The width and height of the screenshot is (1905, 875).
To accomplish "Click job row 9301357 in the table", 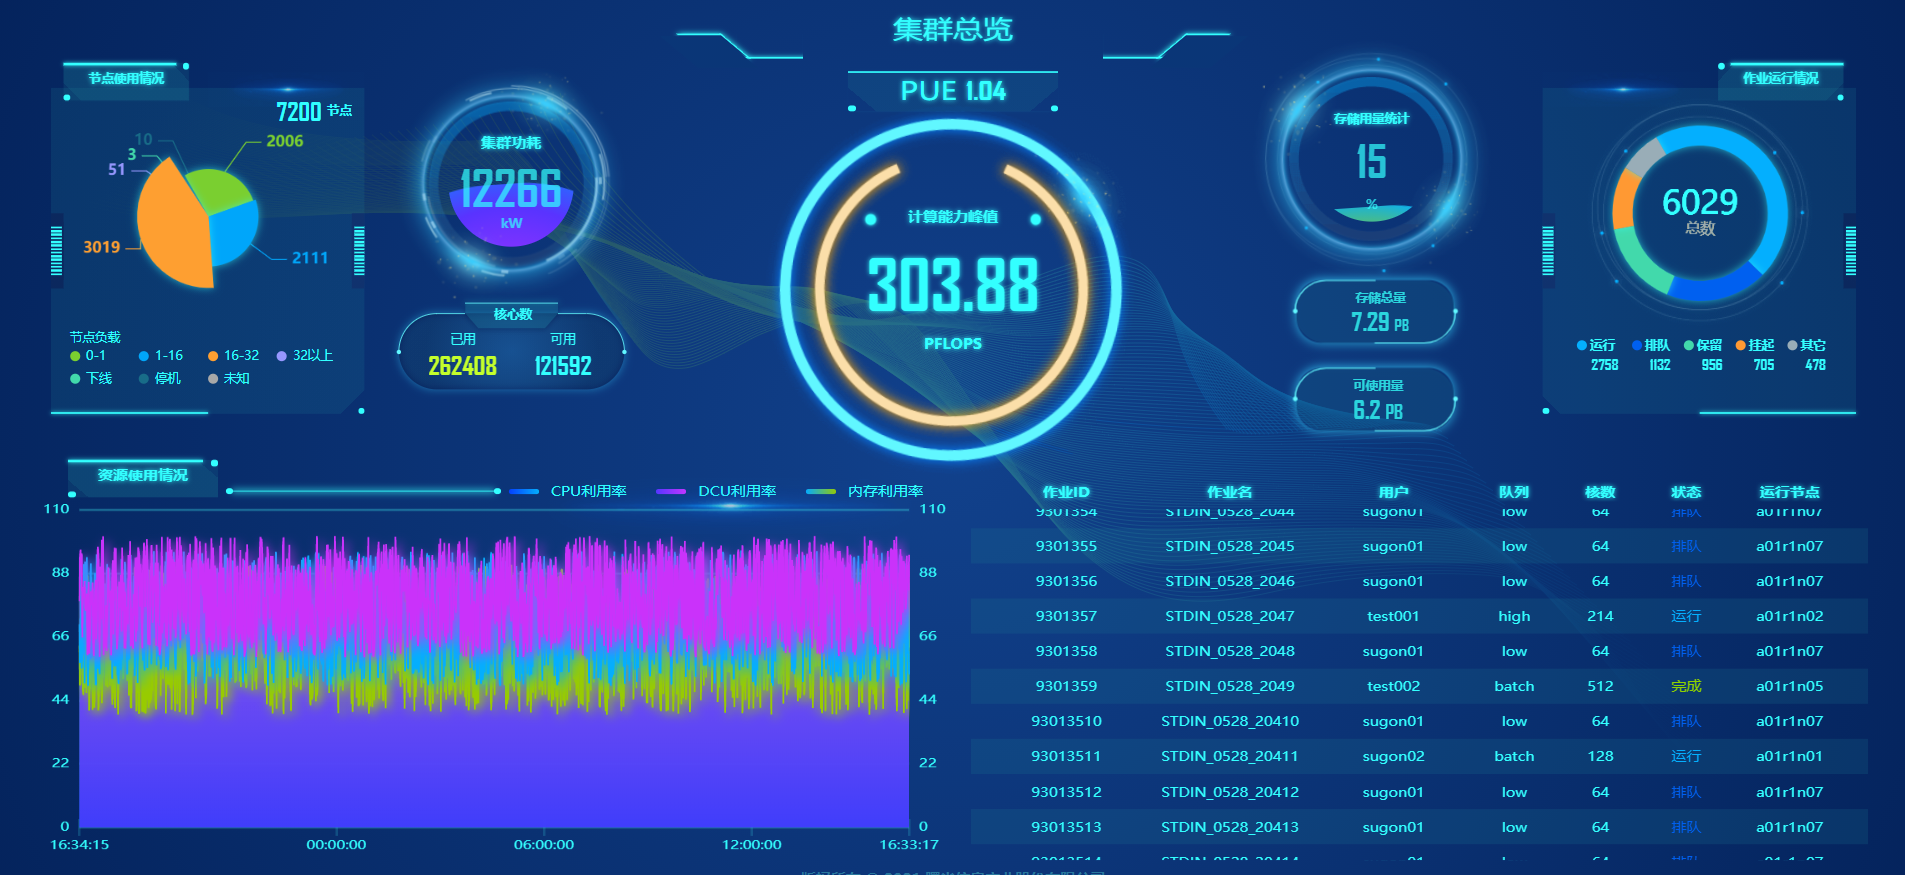I will (x=1066, y=616).
